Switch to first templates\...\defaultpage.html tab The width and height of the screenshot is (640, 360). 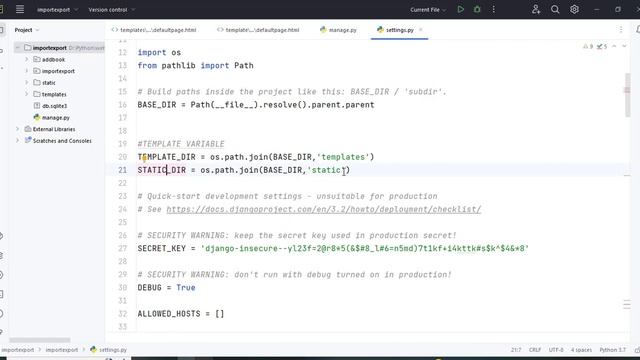(154, 30)
